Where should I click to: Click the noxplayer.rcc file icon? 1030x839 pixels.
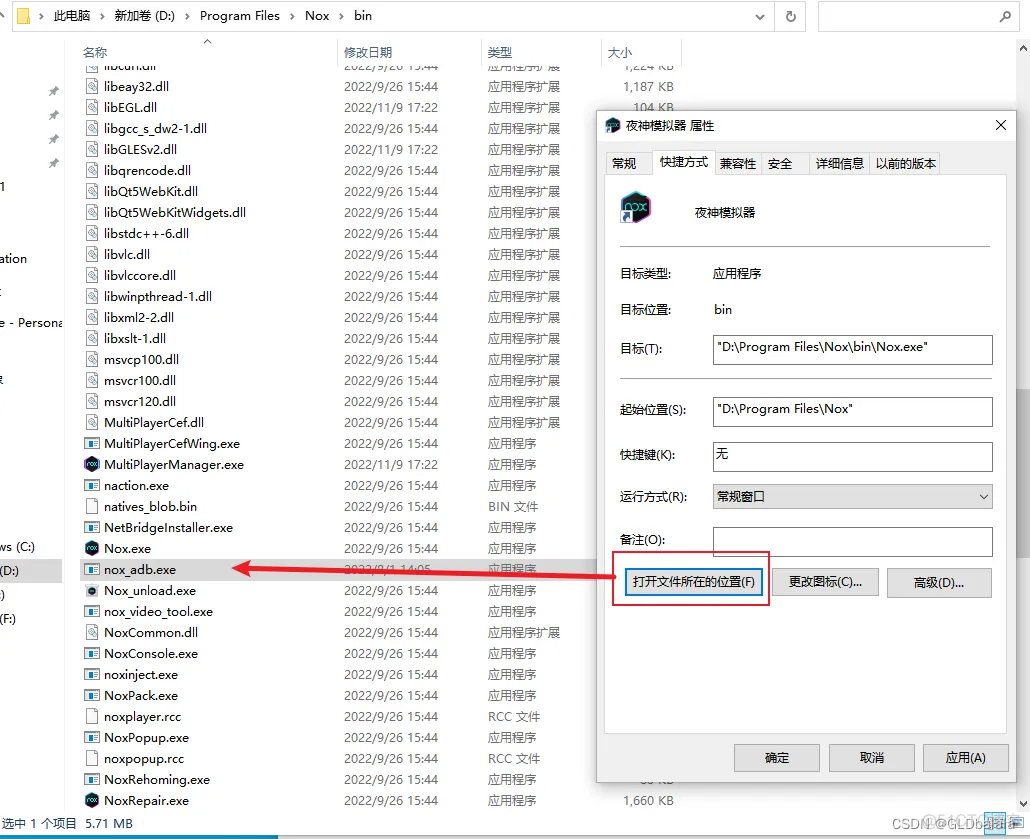pos(92,716)
